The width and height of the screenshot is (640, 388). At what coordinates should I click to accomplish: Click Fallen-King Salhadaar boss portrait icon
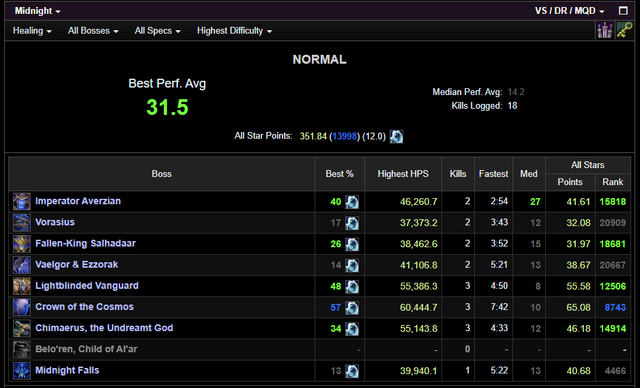(x=22, y=244)
